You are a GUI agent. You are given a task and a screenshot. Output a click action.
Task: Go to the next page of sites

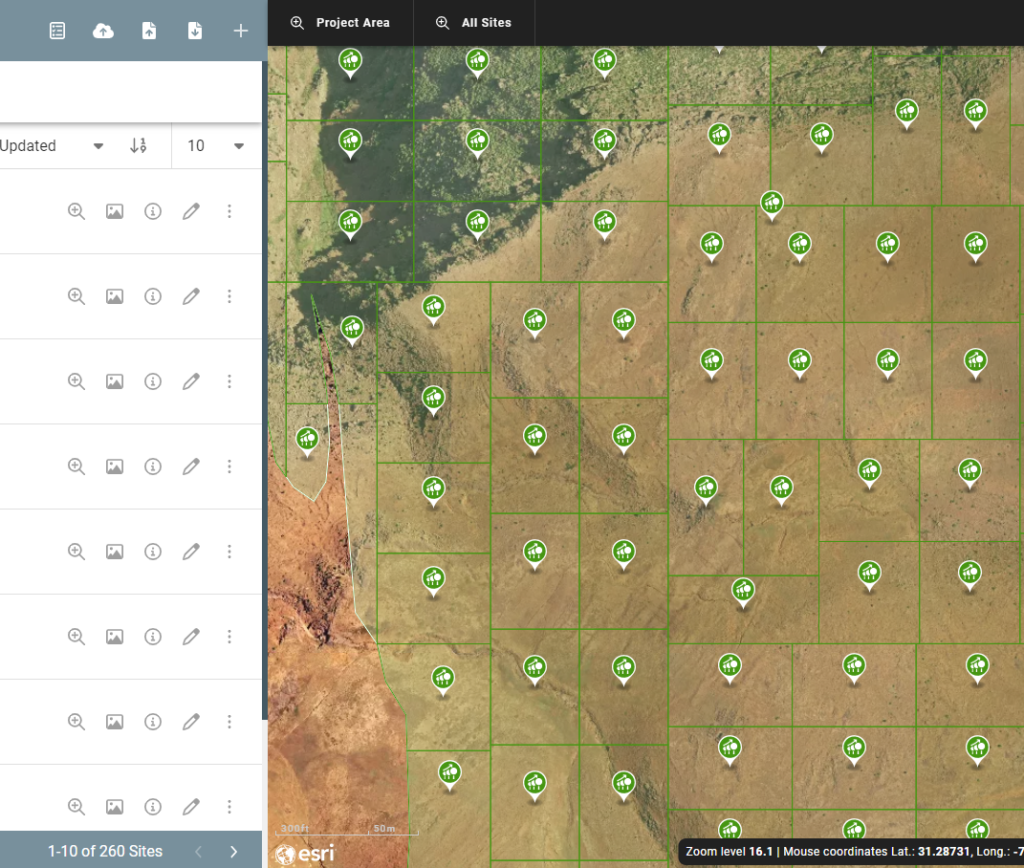(233, 851)
